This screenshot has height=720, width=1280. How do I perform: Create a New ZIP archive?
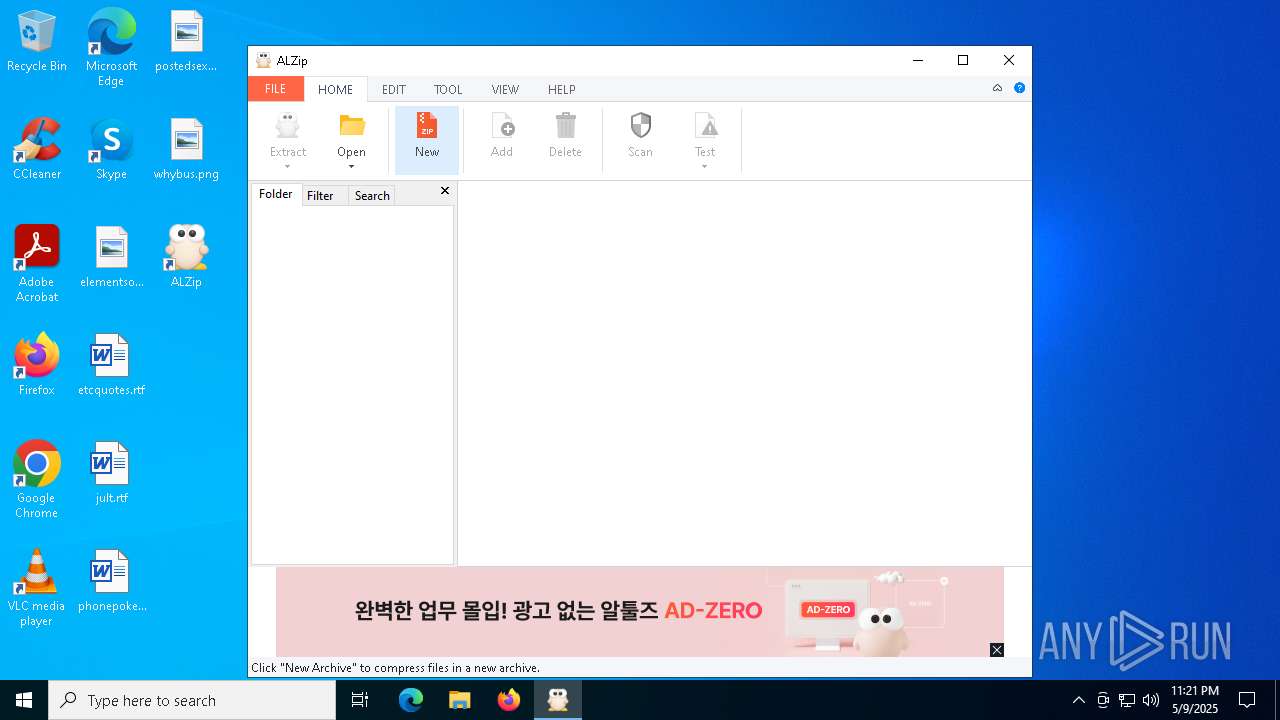427,140
